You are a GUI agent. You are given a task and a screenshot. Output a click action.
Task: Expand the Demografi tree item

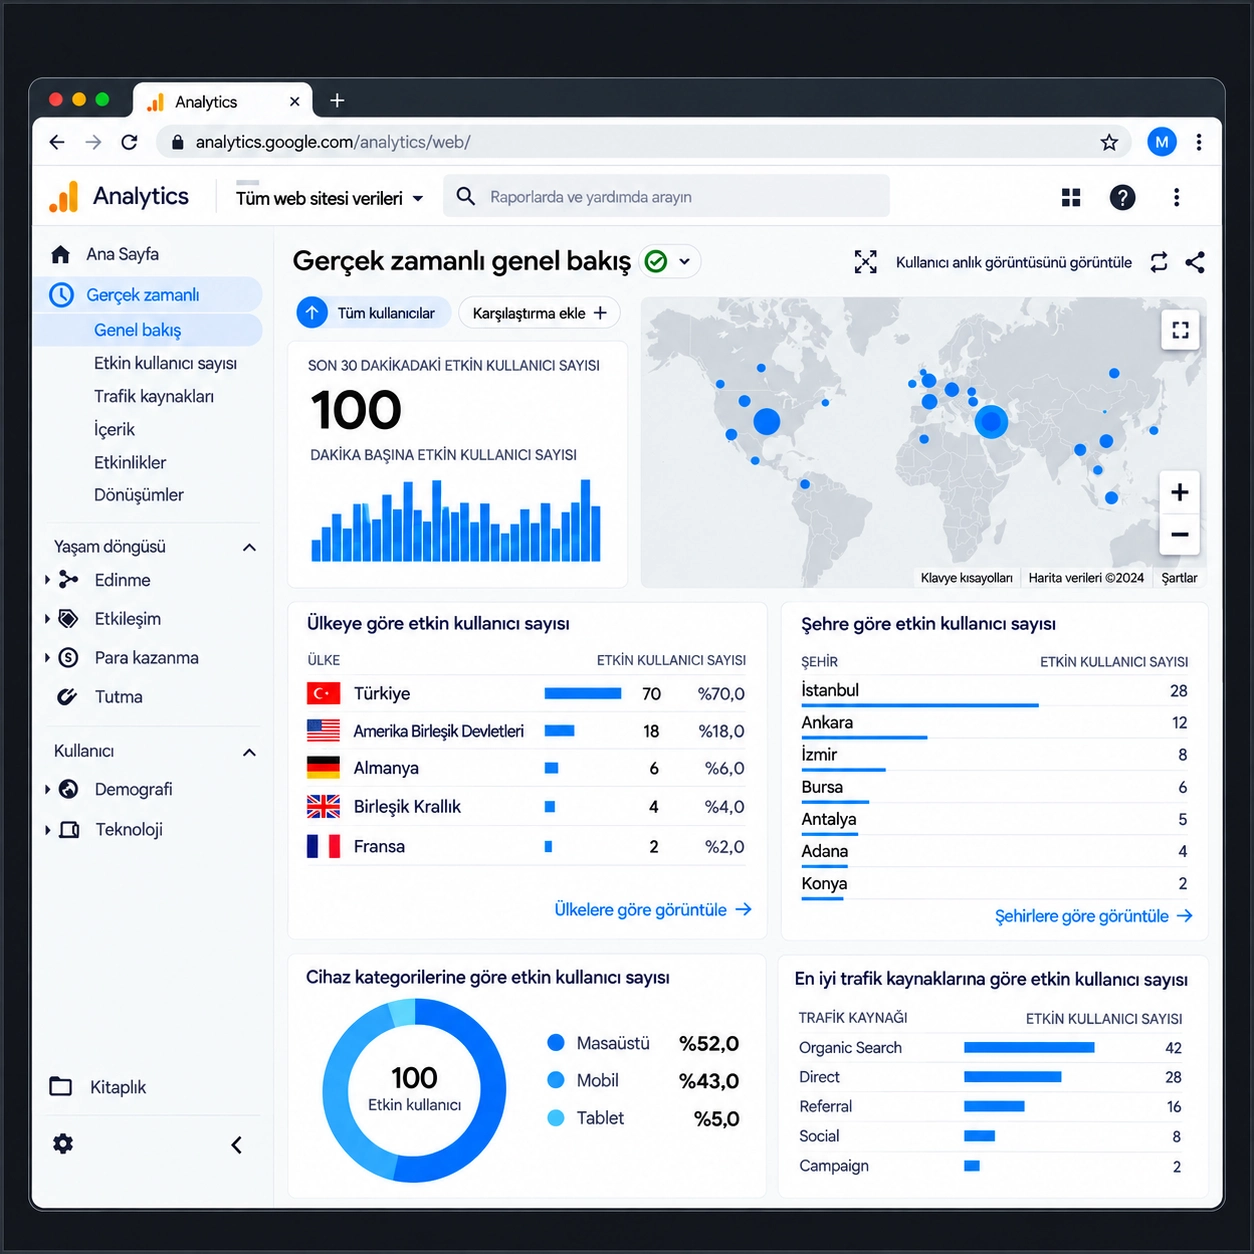click(47, 789)
